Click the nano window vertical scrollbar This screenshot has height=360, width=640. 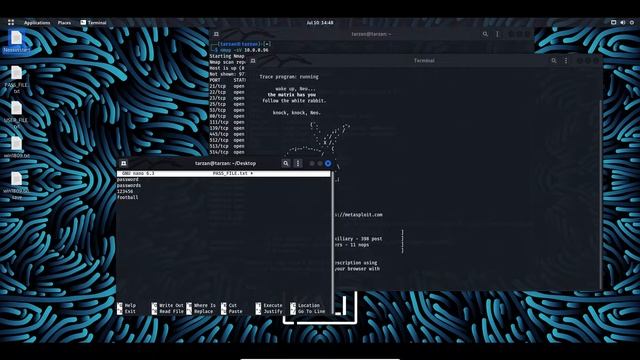tap(333, 242)
